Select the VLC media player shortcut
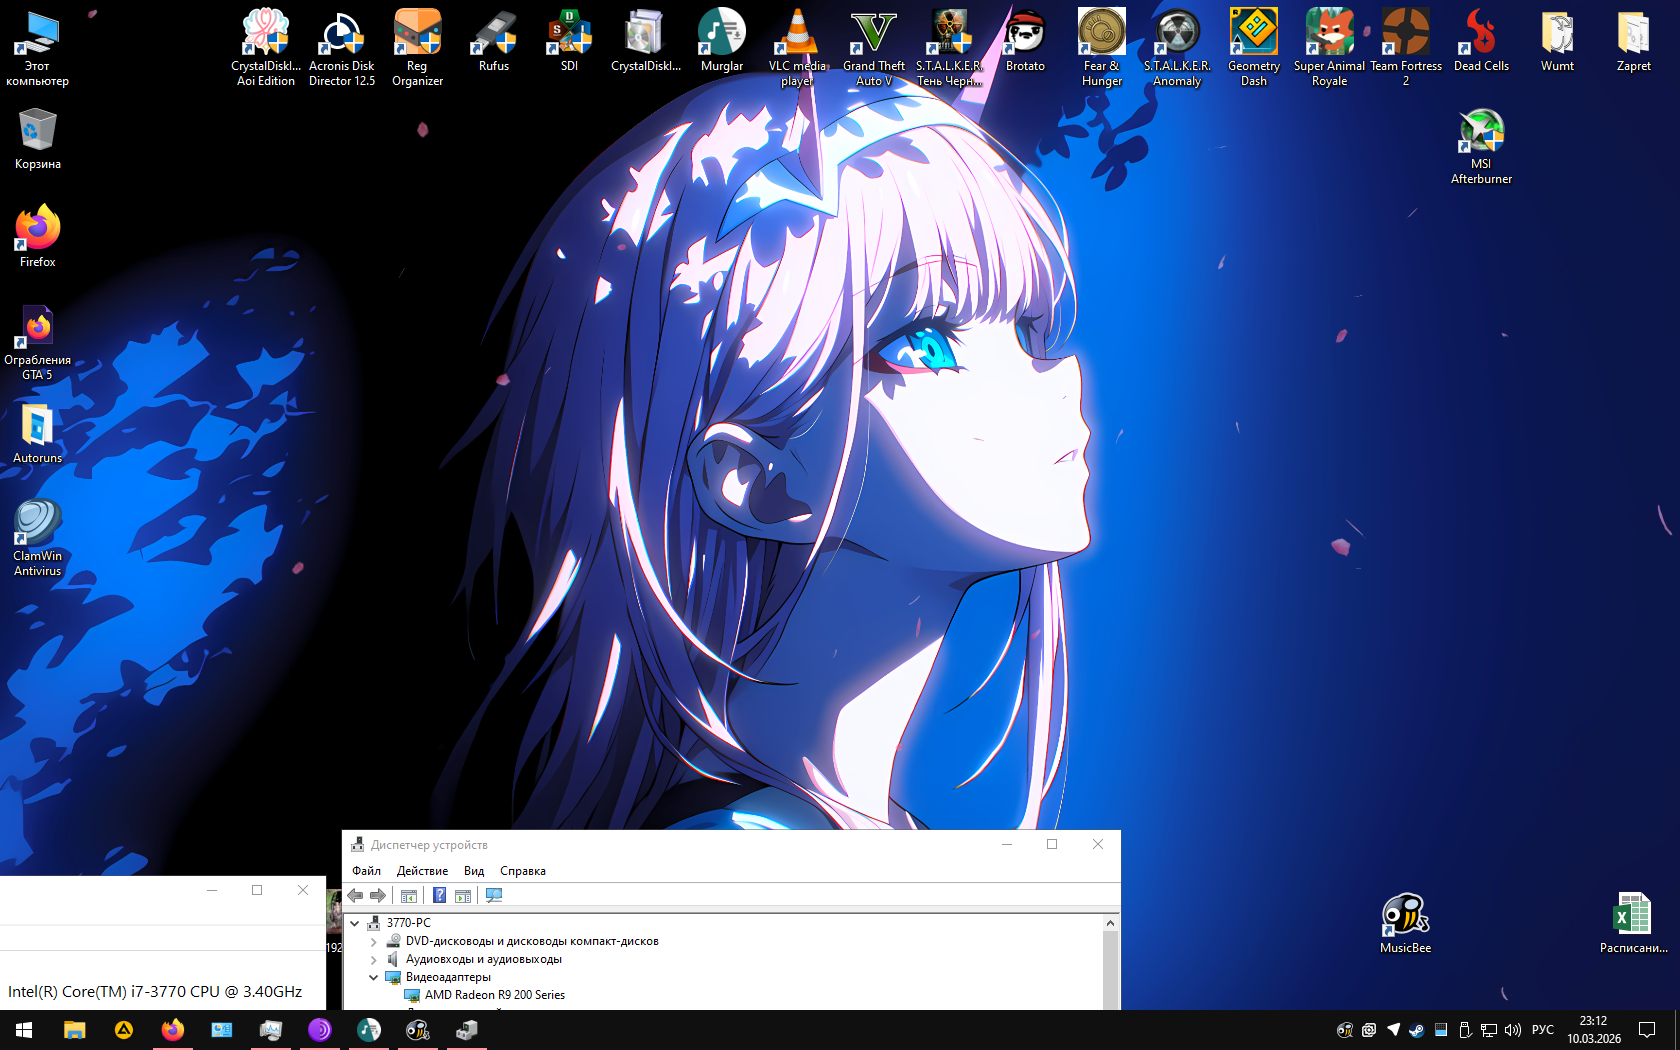 (797, 48)
